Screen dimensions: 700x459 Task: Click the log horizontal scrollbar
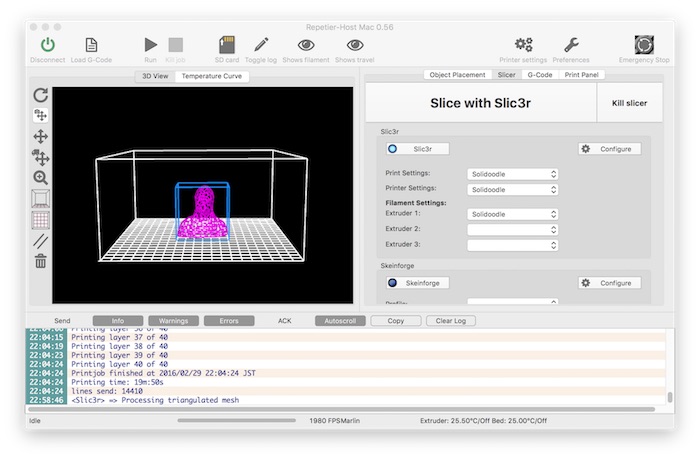342,409
